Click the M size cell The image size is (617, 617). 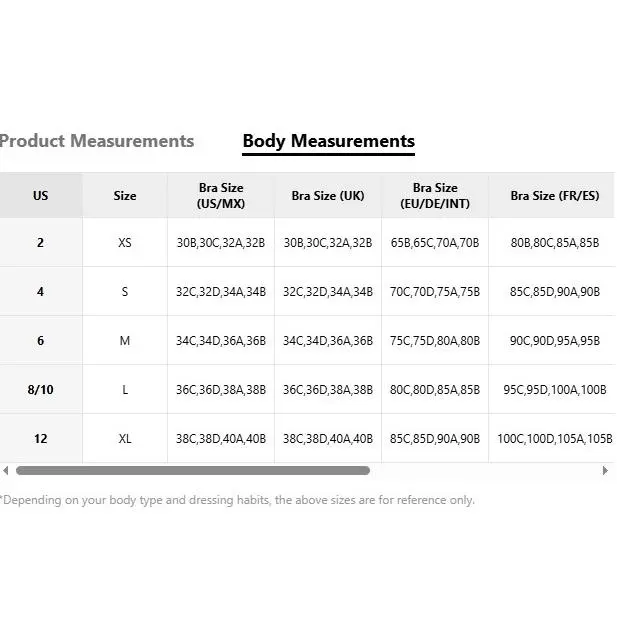tap(125, 341)
